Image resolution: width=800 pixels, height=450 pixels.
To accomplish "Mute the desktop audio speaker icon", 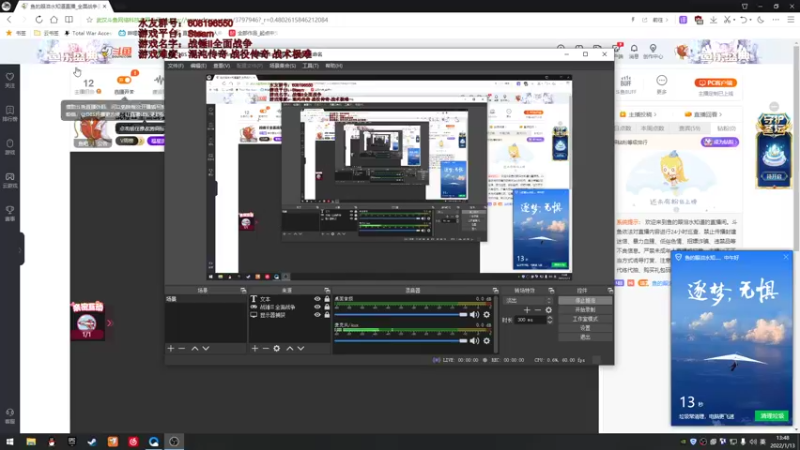I will coord(474,315).
